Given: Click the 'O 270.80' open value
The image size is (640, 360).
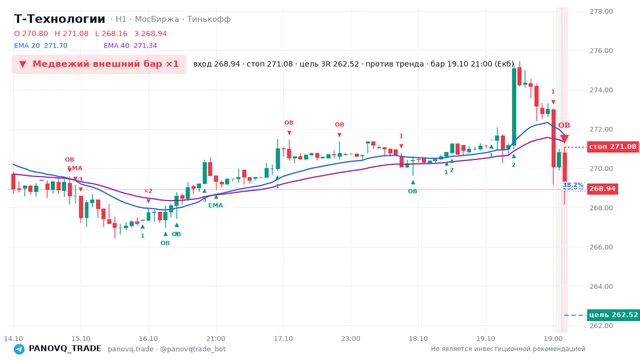Looking at the screenshot, I should 31,33.
